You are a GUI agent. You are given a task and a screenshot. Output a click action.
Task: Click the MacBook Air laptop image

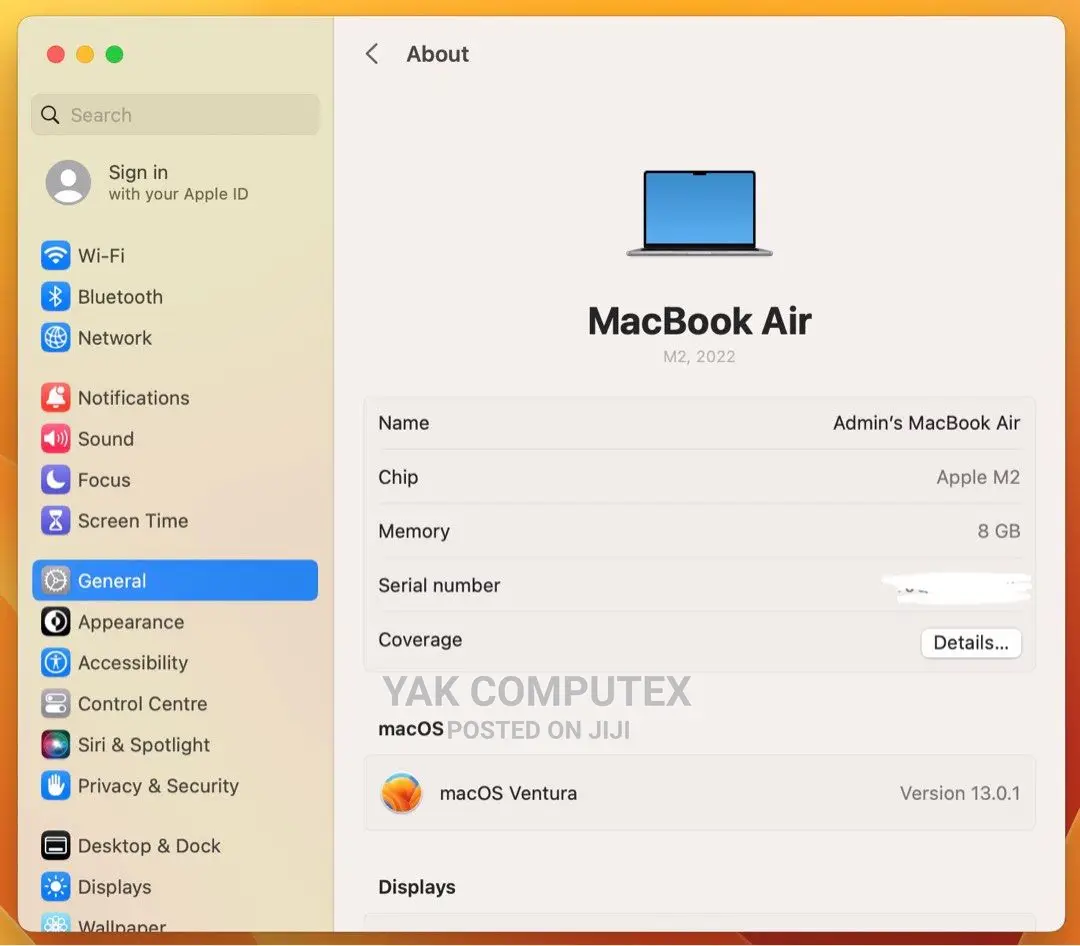[x=699, y=213]
